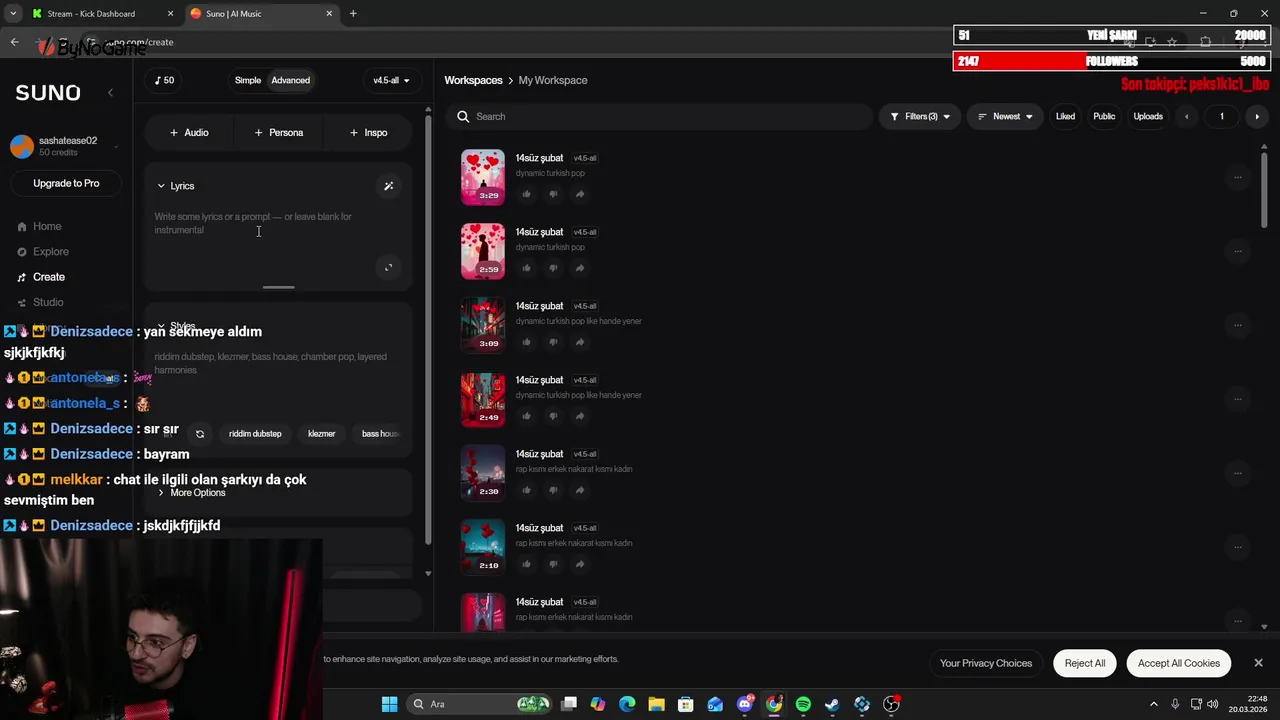Image resolution: width=1280 pixels, height=720 pixels.
Task: Open the Filters (3) dropdown
Action: point(920,117)
